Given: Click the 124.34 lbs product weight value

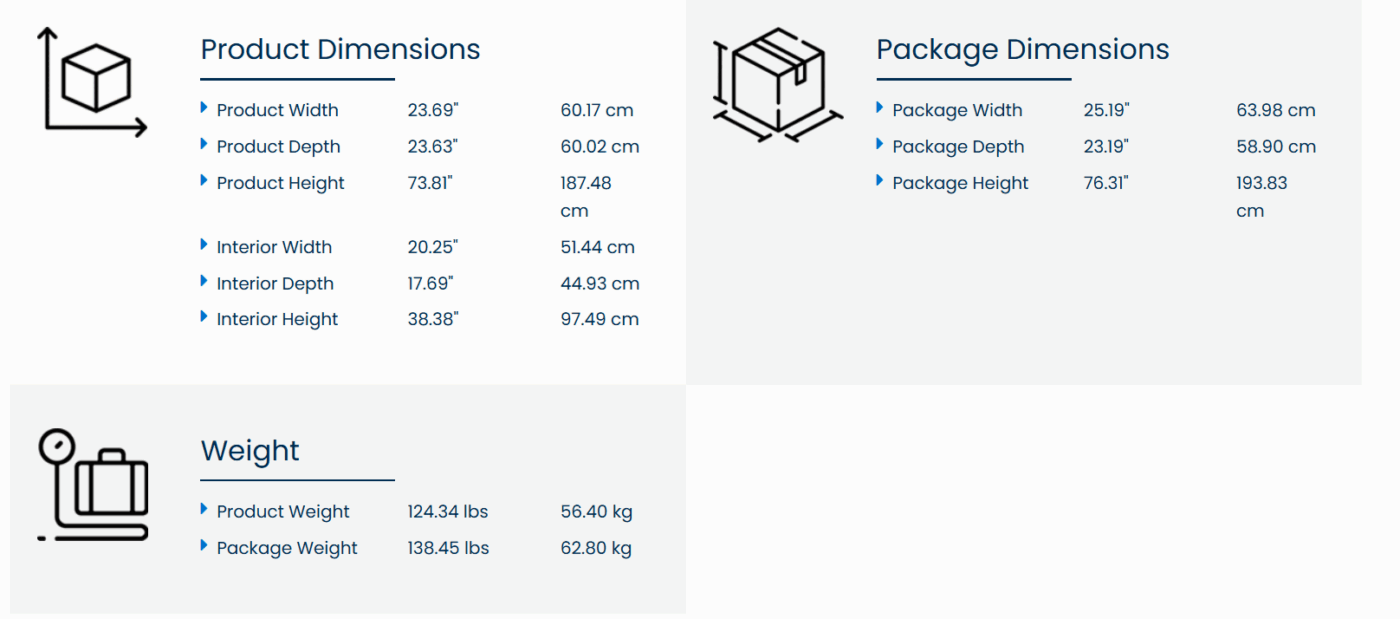Looking at the screenshot, I should 447,512.
